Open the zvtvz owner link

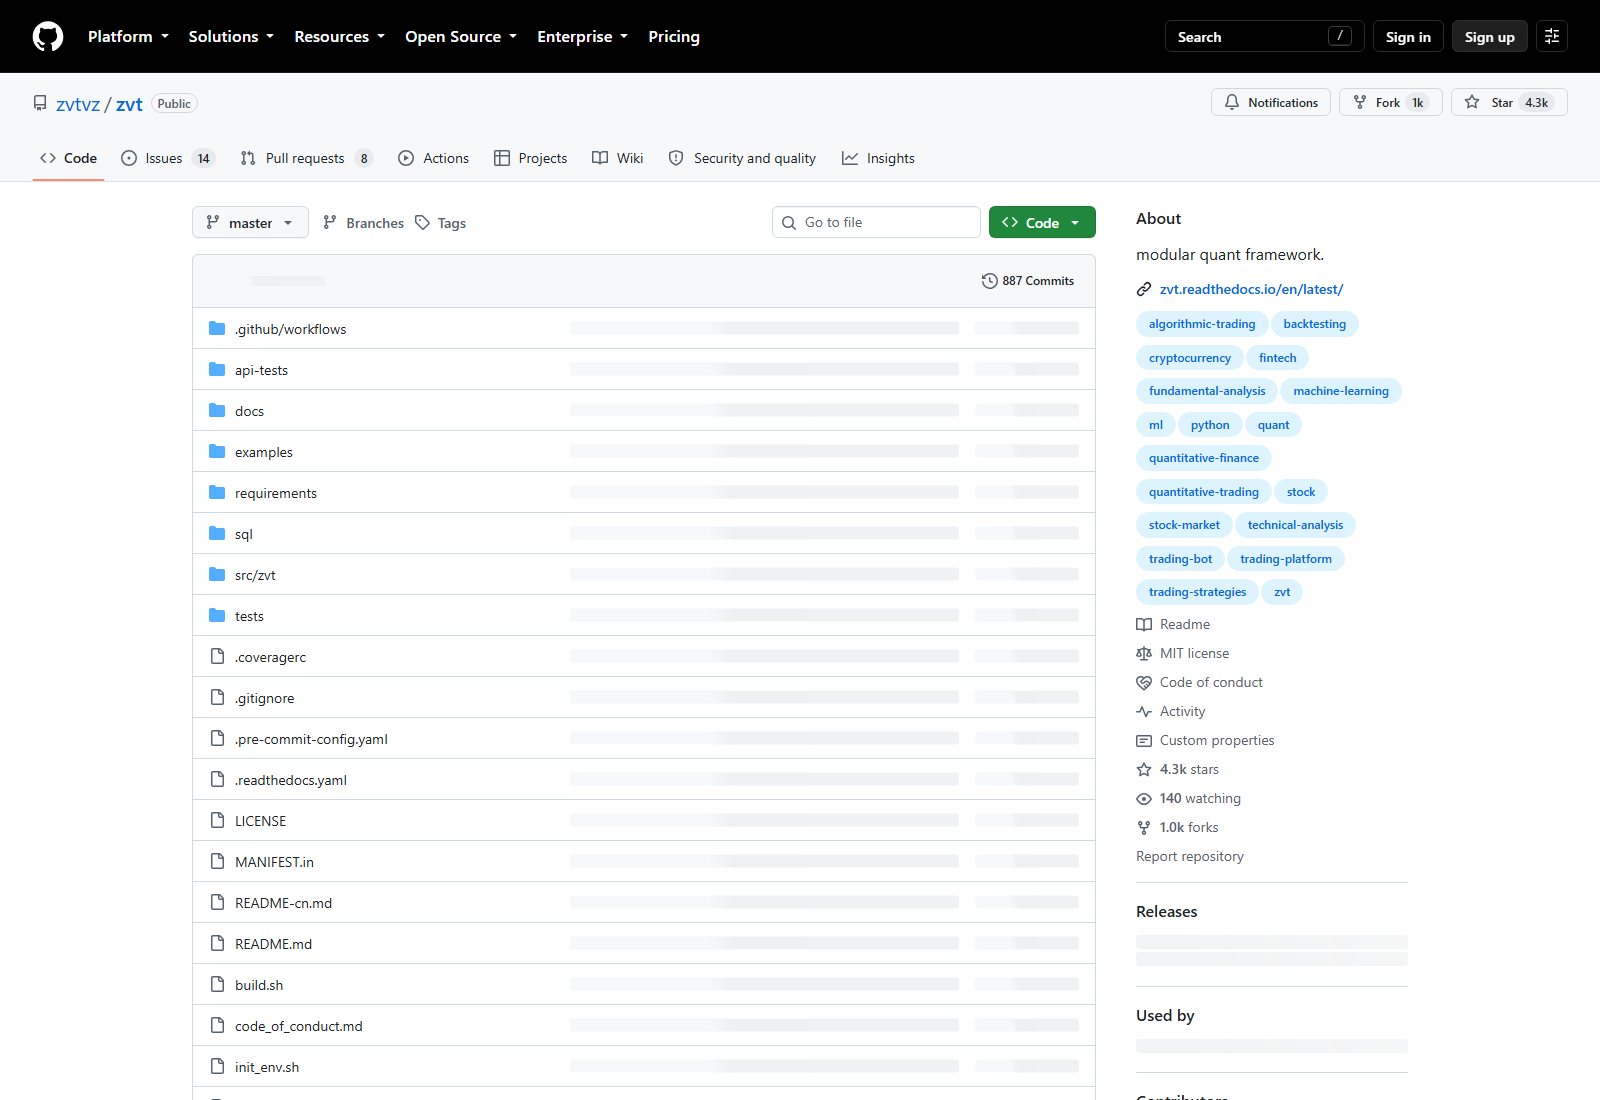tap(78, 104)
